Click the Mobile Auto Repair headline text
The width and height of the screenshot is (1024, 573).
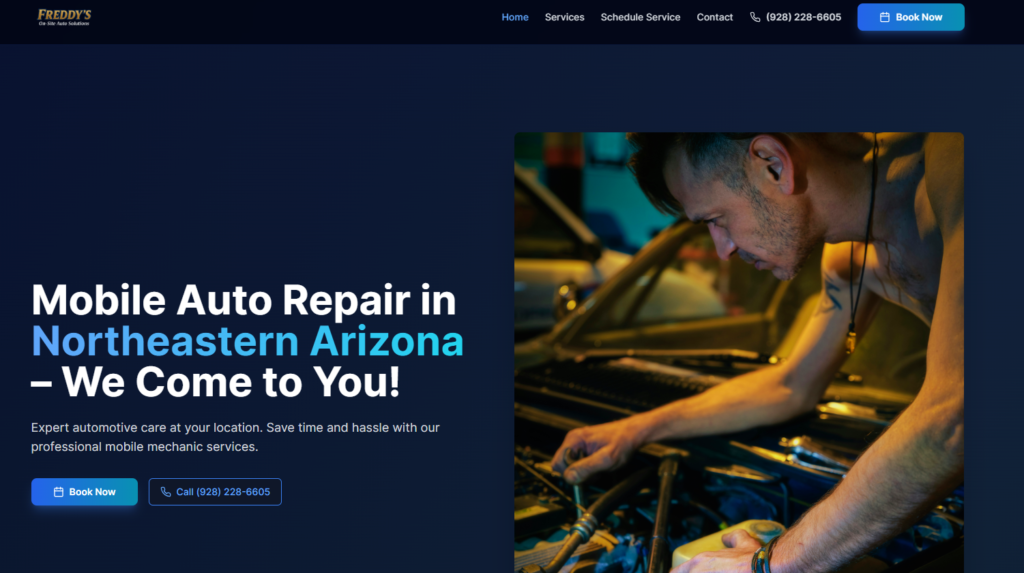(x=244, y=300)
